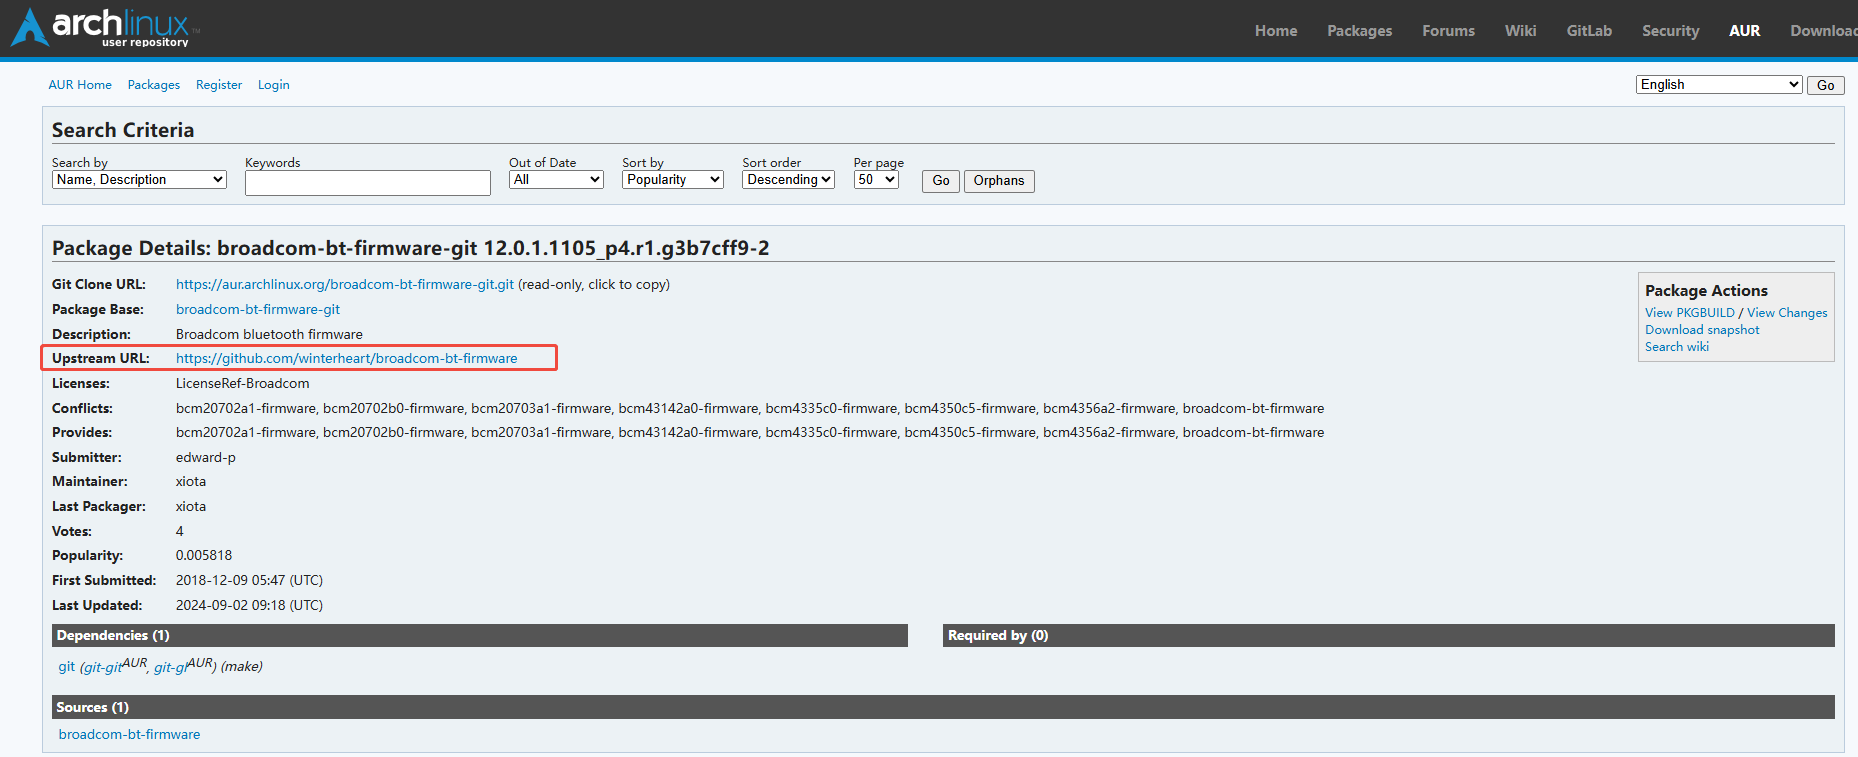Select the AUR nav item
Image resolution: width=1858 pixels, height=757 pixels.
click(1744, 31)
